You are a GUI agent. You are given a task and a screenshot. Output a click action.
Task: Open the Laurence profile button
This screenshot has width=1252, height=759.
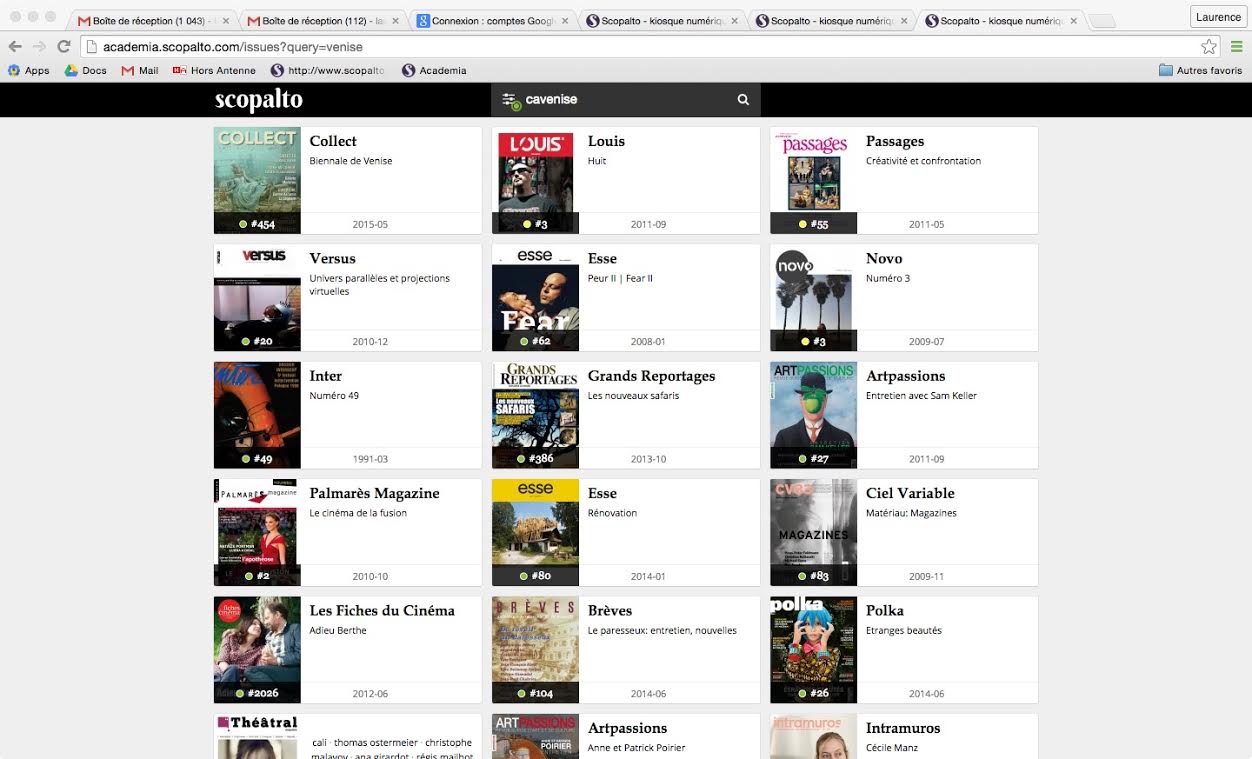pos(1218,17)
